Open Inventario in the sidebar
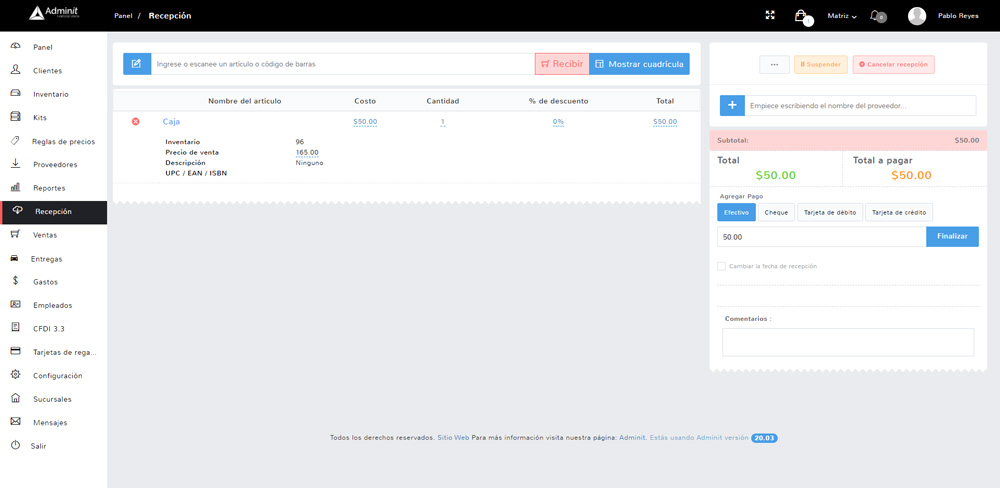The height and width of the screenshot is (488, 1000). (x=50, y=94)
